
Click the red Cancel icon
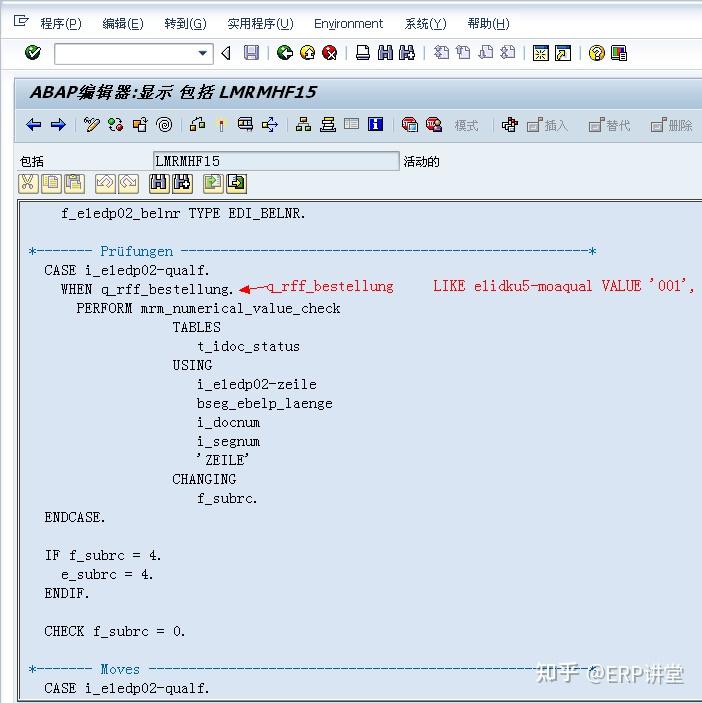(x=330, y=53)
